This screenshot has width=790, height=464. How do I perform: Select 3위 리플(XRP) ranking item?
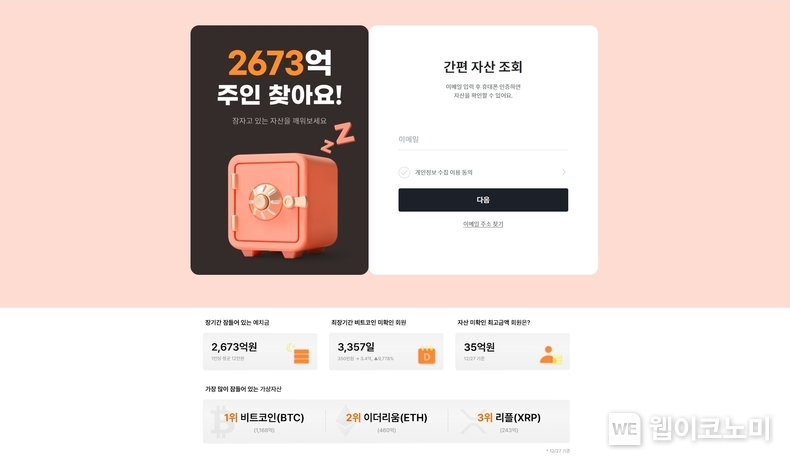pyautogui.click(x=509, y=422)
